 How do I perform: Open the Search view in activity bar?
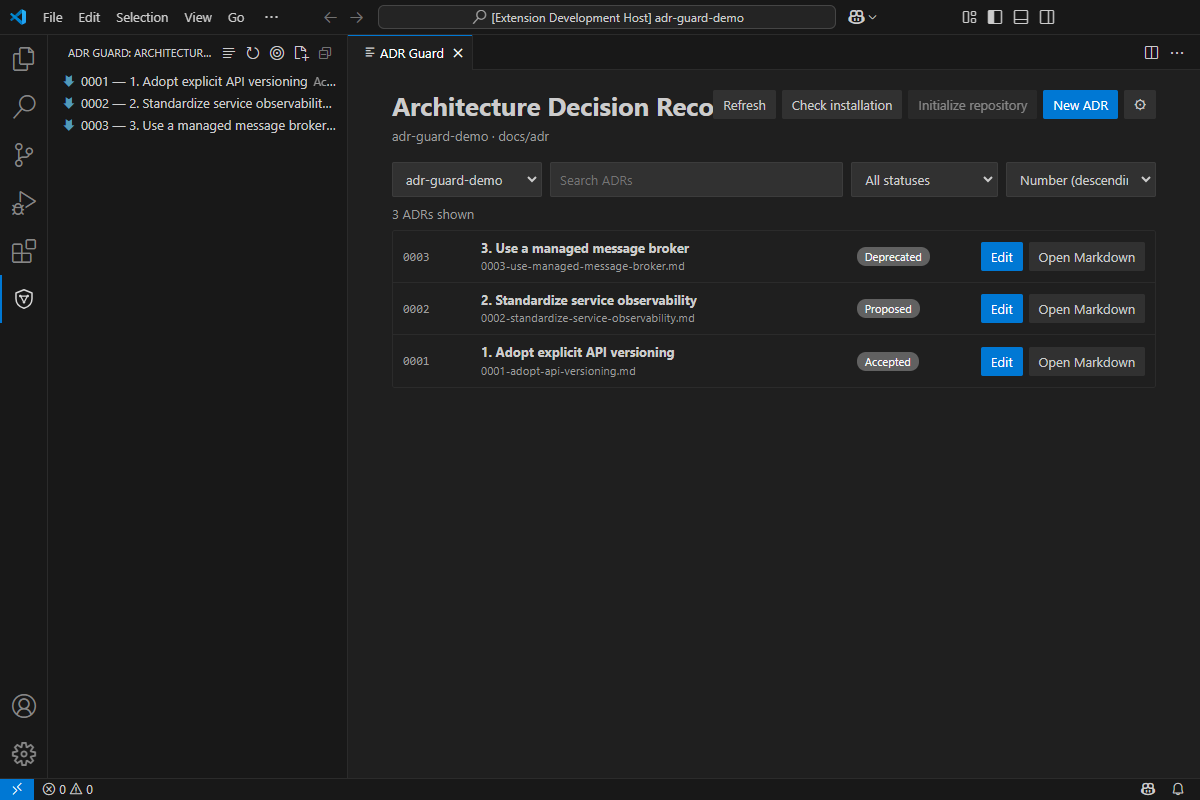tap(24, 107)
